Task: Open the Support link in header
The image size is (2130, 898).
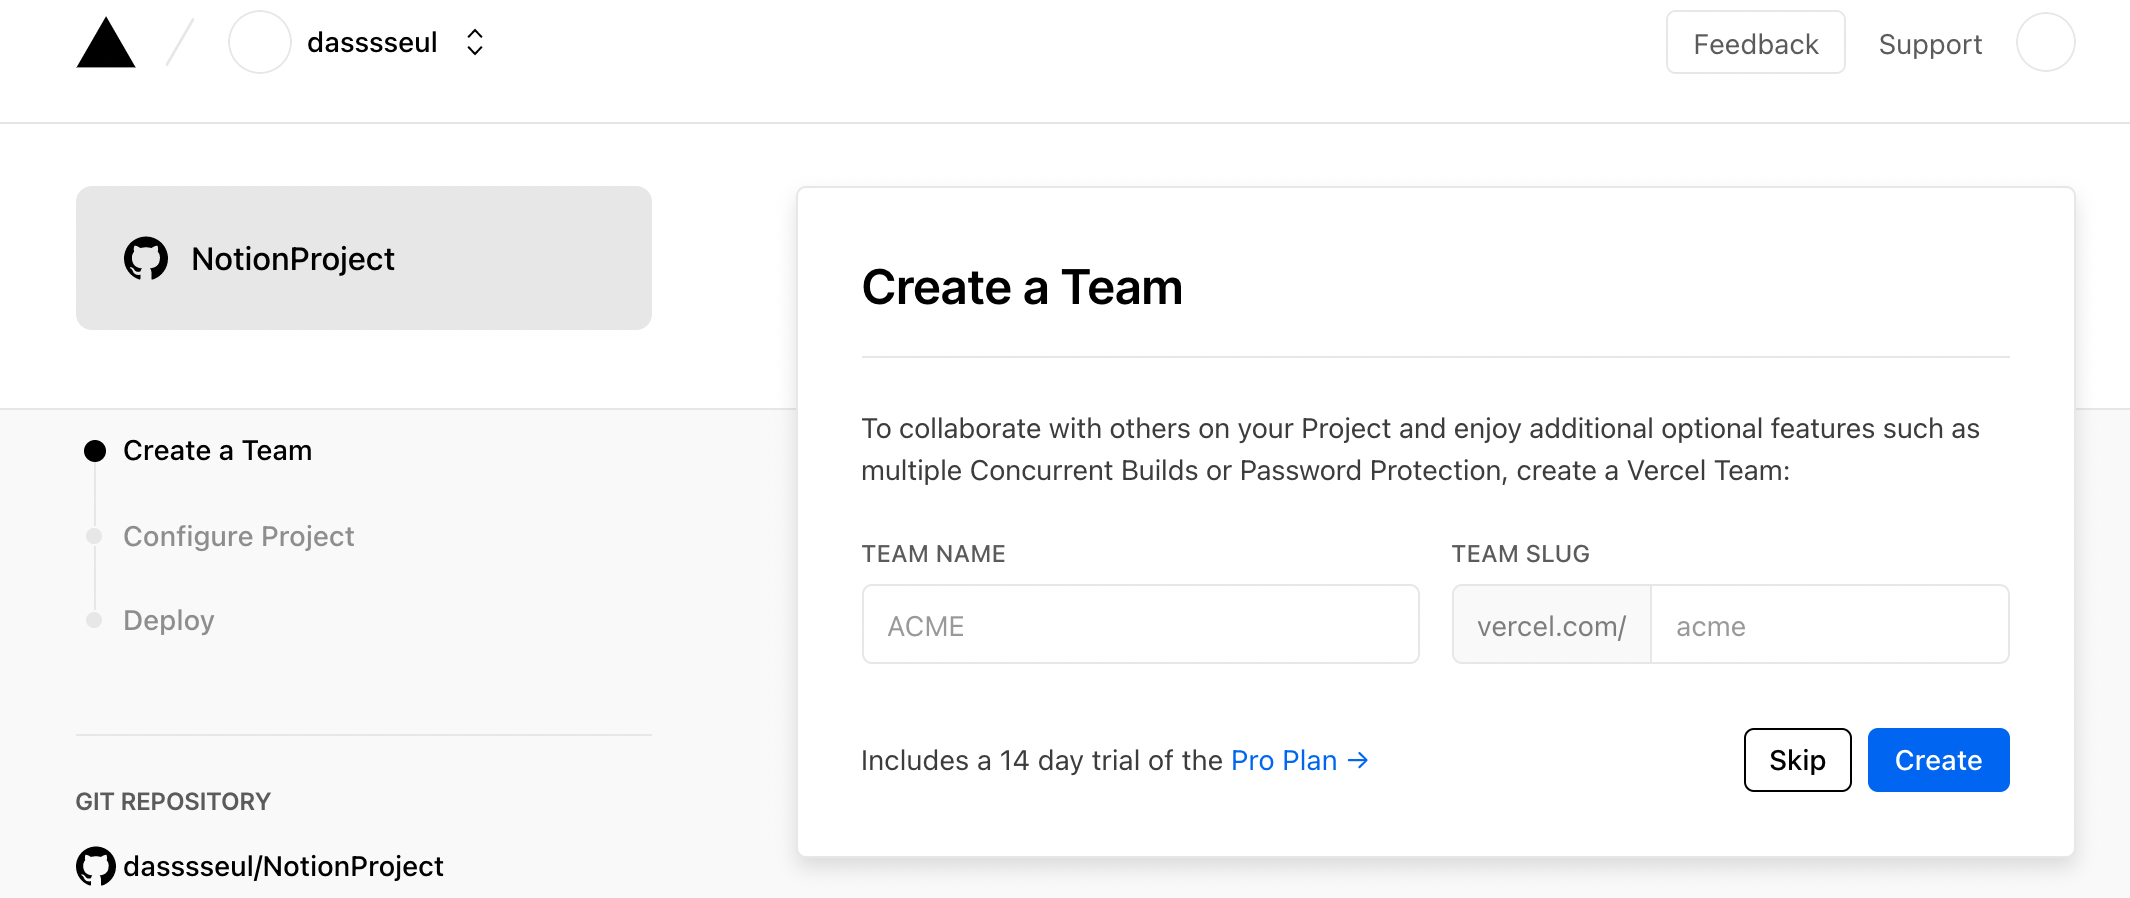Action: (x=1929, y=44)
